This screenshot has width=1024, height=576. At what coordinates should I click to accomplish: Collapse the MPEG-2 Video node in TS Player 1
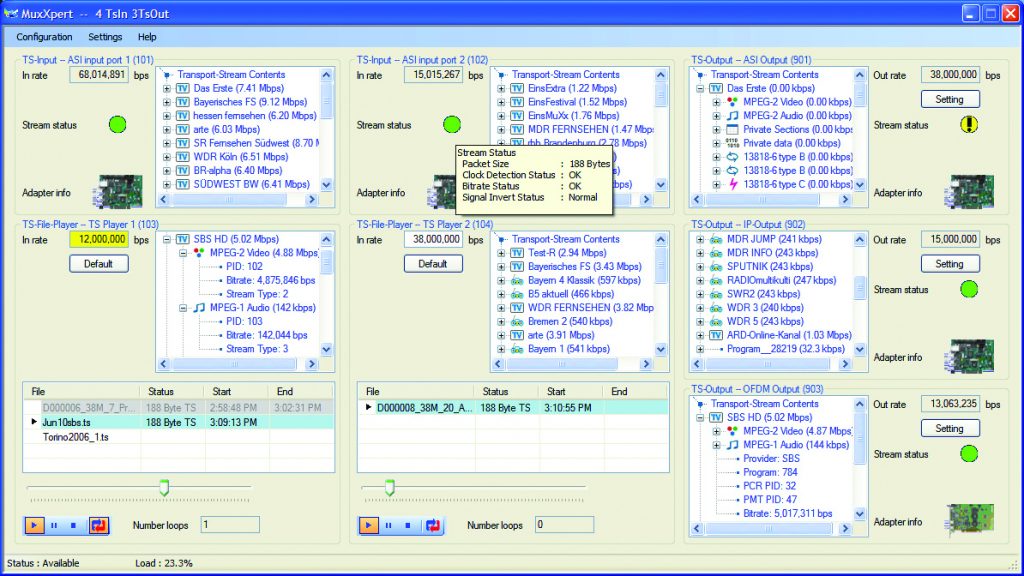tap(183, 253)
